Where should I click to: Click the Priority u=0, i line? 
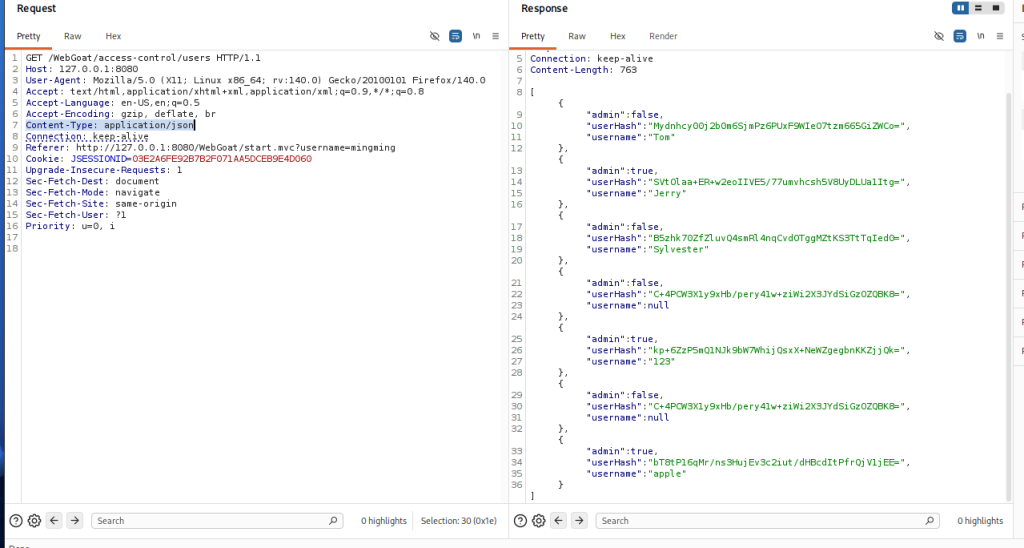(70, 226)
